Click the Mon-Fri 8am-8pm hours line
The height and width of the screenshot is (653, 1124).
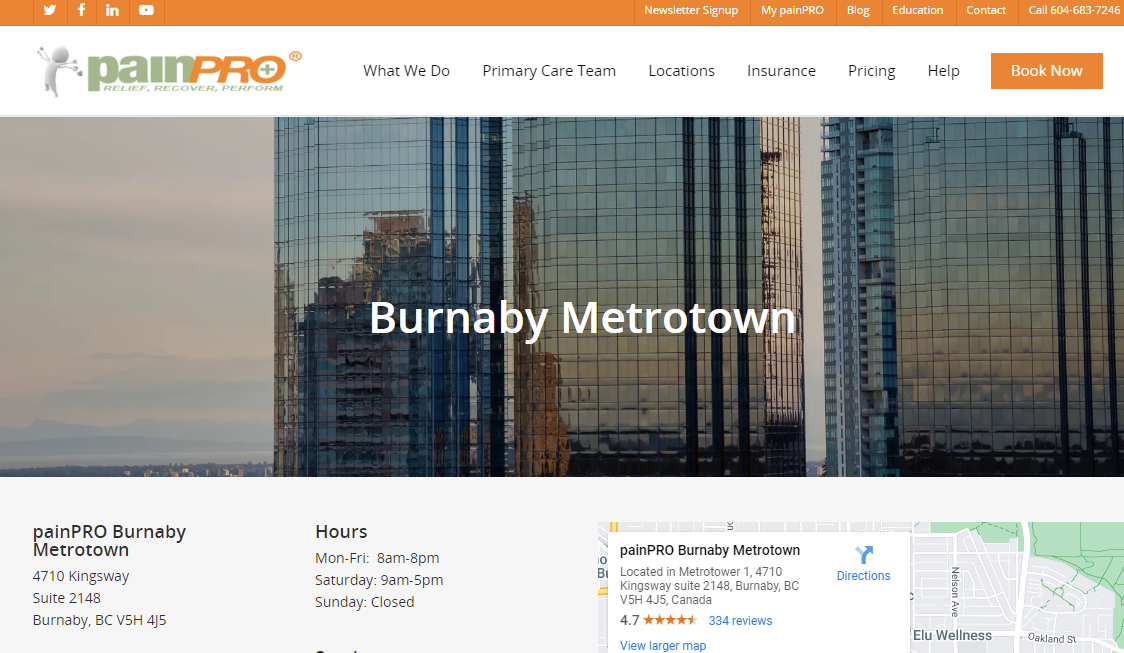click(377, 558)
